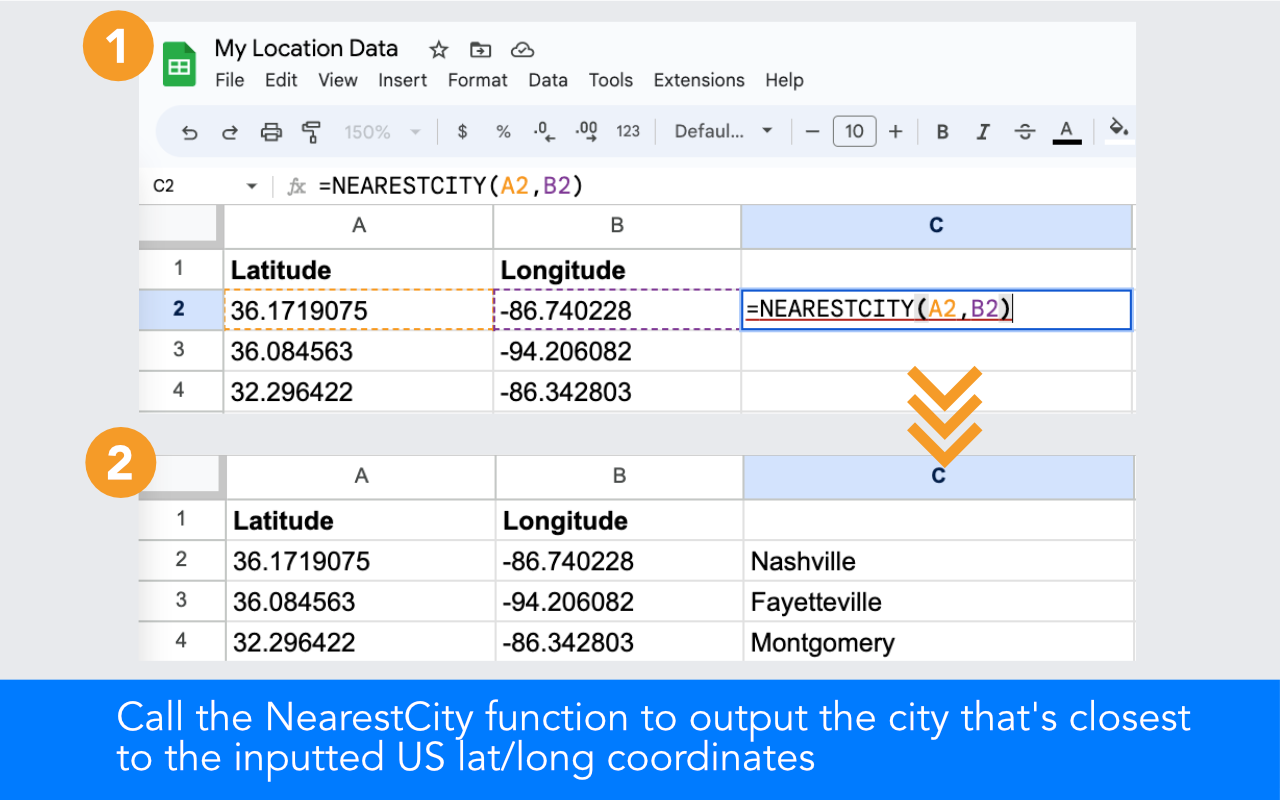Open the Format menu

tap(478, 80)
